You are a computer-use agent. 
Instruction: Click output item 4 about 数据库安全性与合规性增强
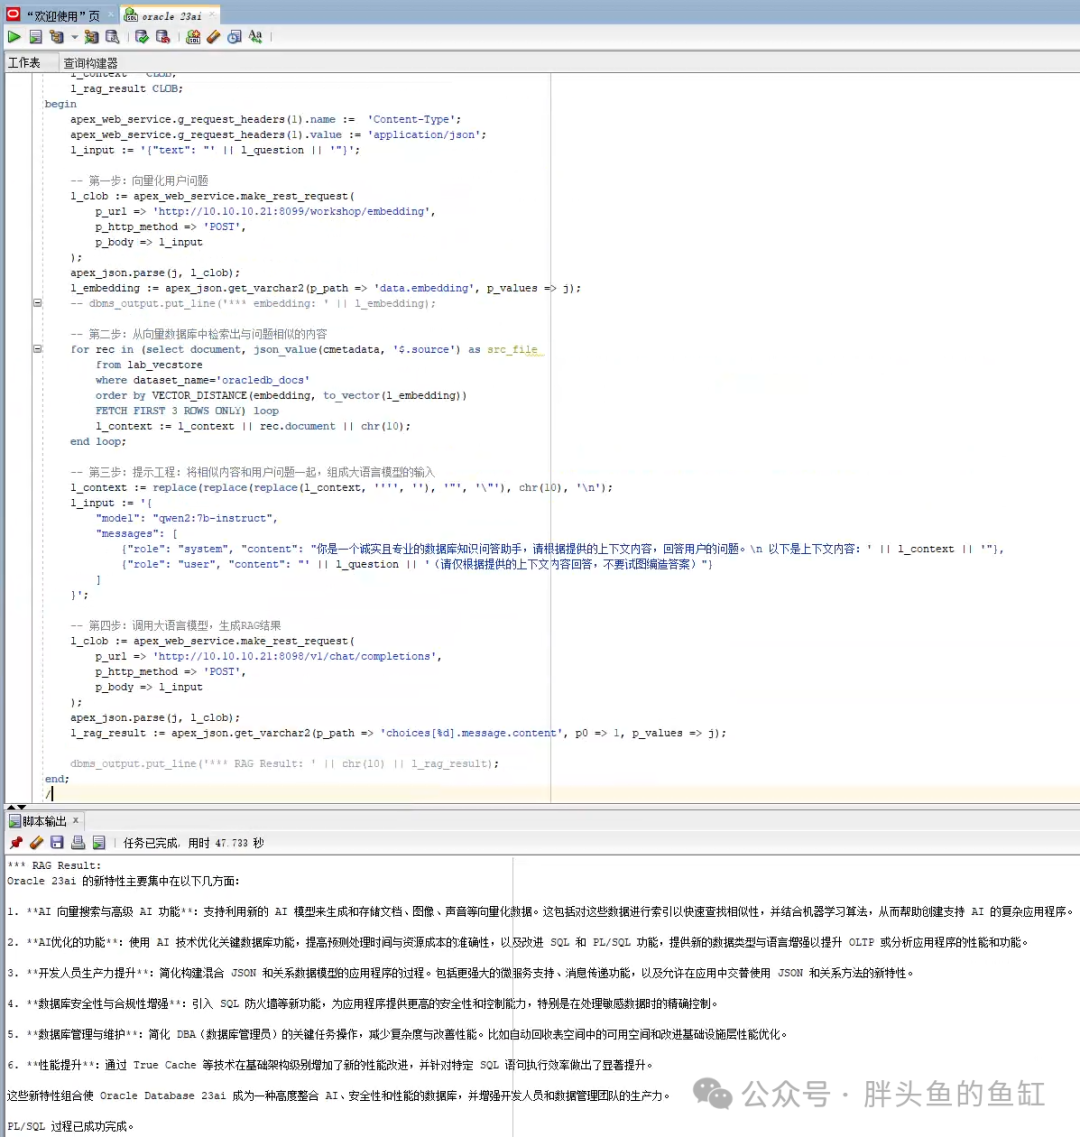(363, 1004)
